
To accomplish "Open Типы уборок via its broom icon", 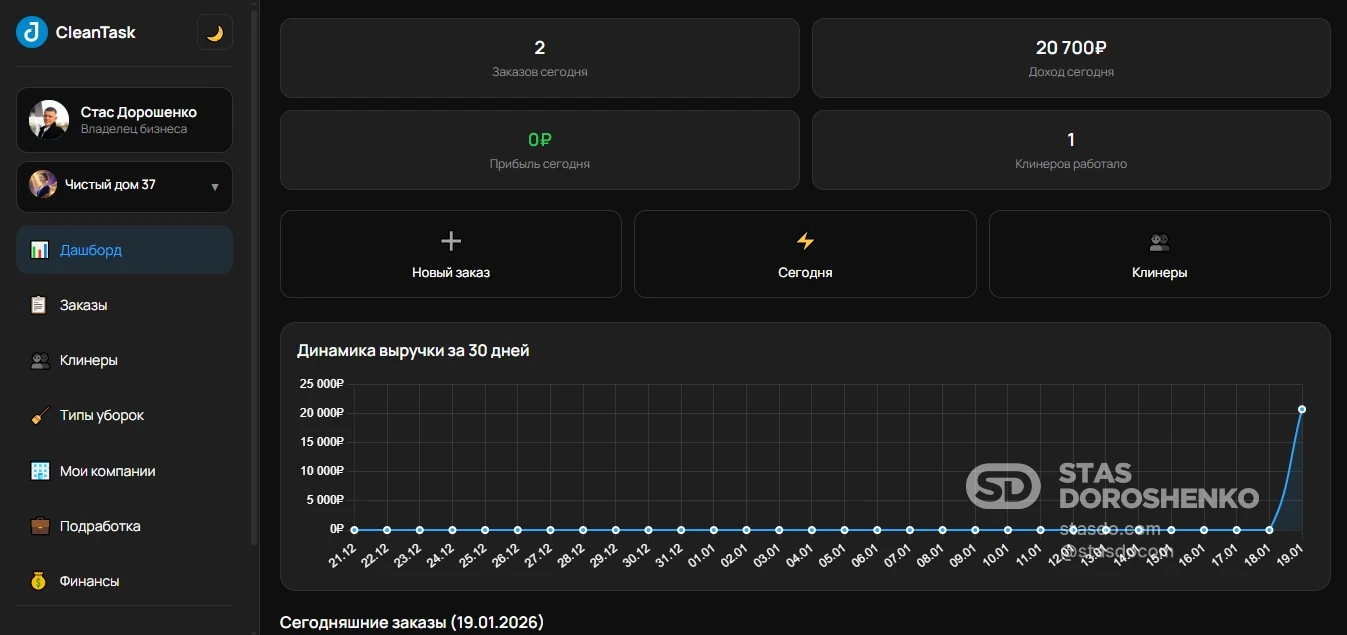I will (38, 415).
